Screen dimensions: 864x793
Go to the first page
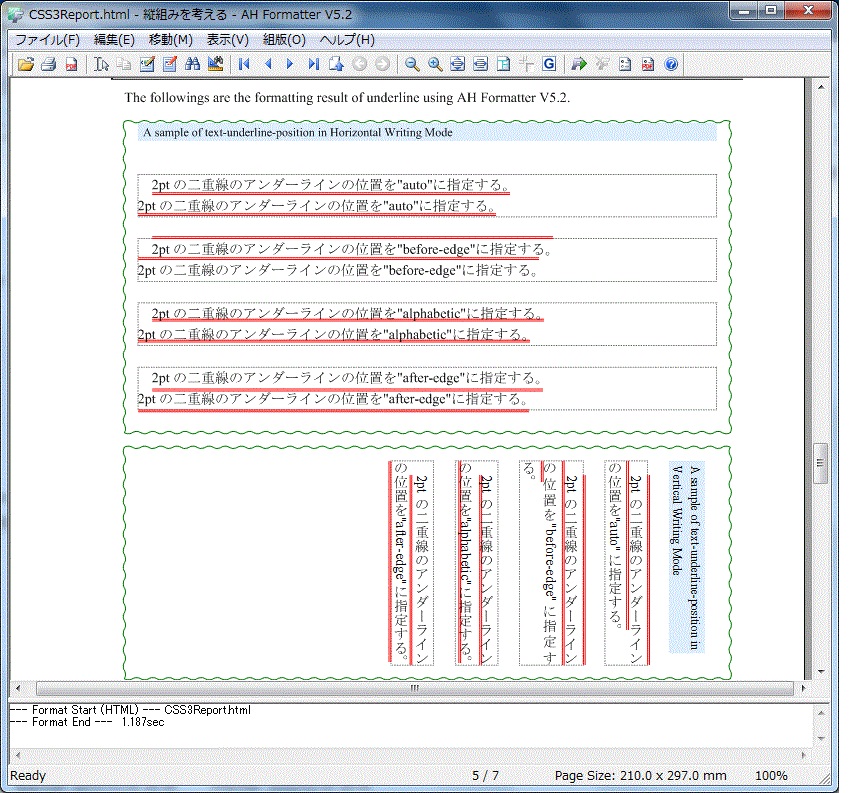(243, 65)
